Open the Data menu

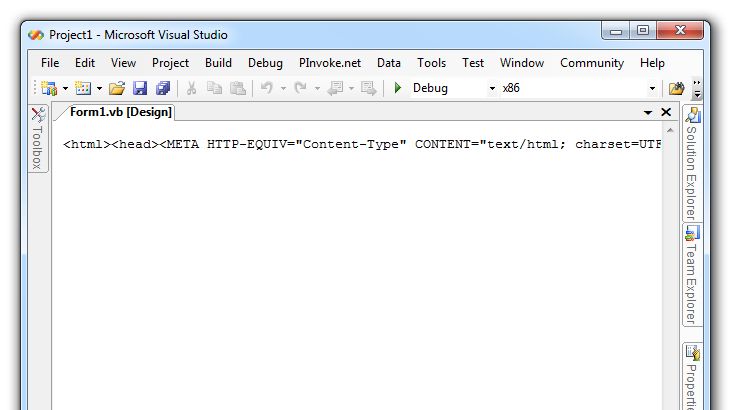click(x=389, y=63)
